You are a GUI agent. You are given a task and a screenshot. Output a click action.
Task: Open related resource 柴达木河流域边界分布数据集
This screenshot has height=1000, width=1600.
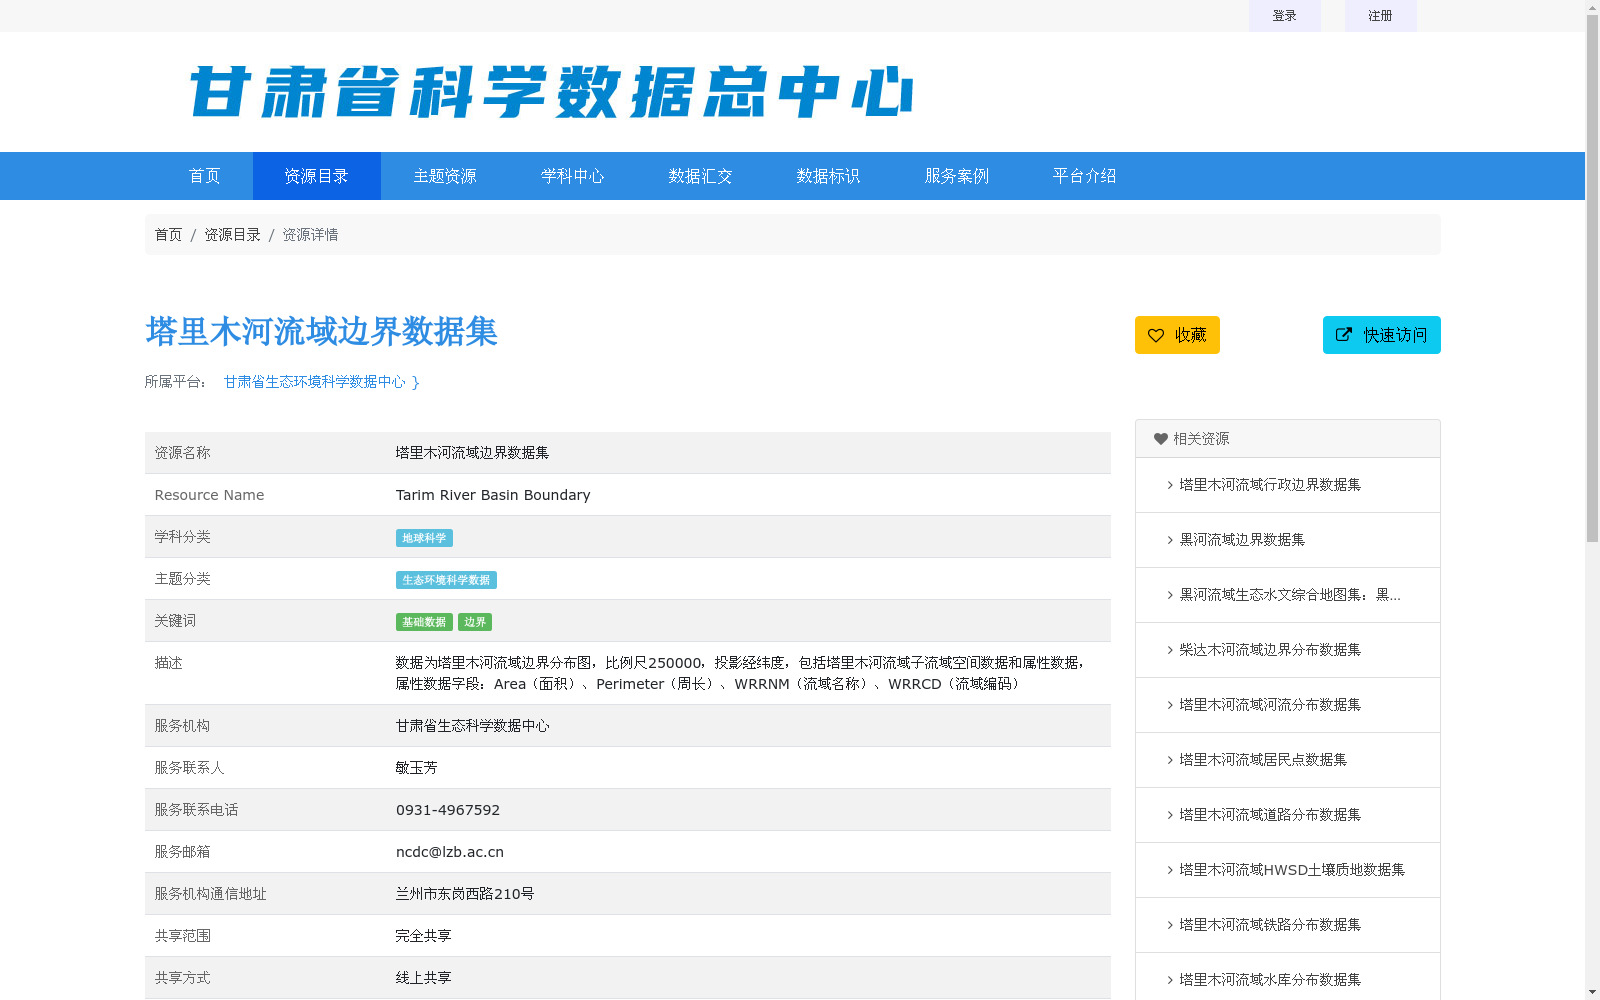[1270, 650]
